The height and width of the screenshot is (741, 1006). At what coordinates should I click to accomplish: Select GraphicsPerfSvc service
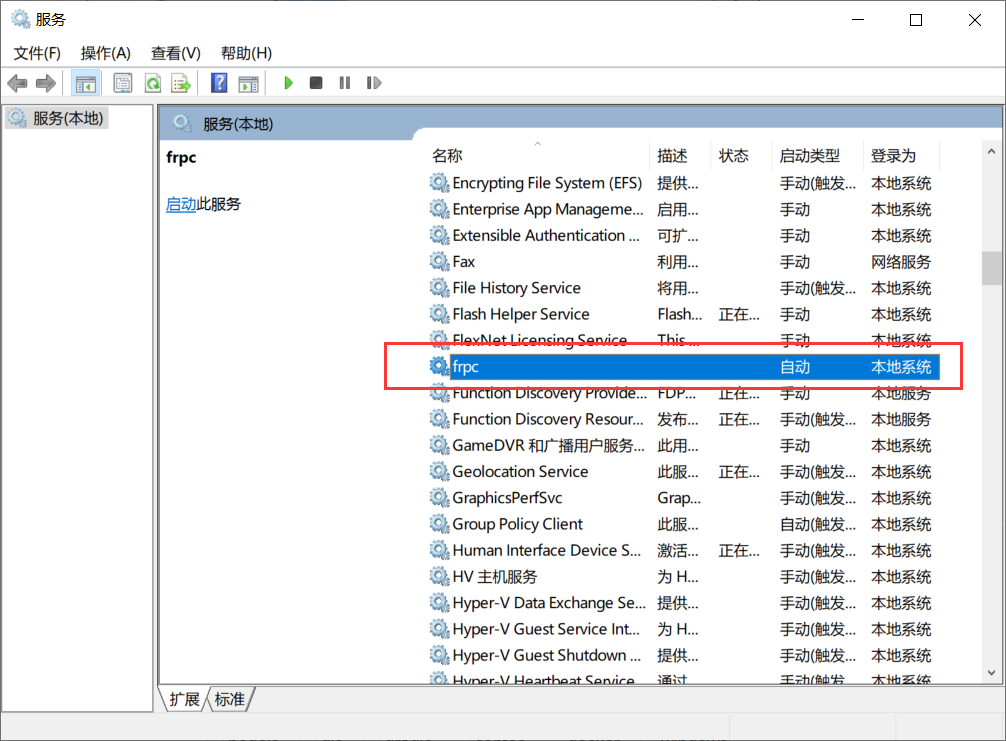point(683,498)
